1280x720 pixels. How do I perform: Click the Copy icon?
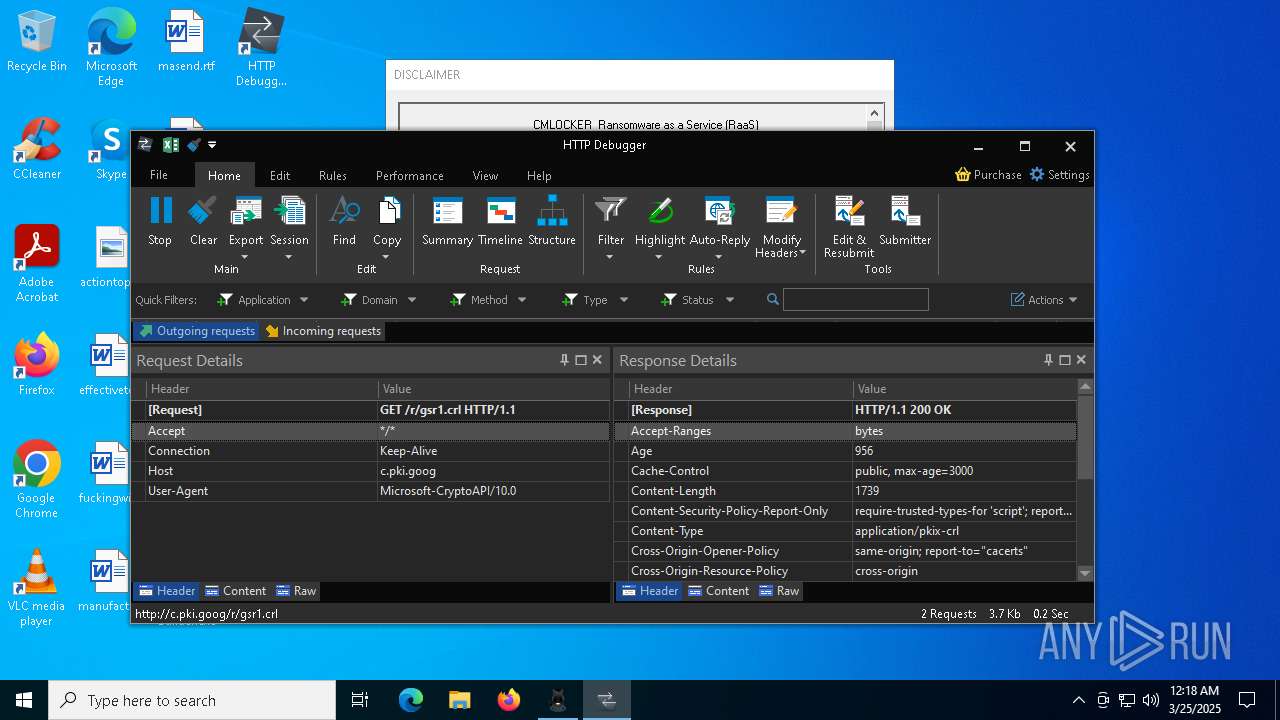tap(387, 211)
